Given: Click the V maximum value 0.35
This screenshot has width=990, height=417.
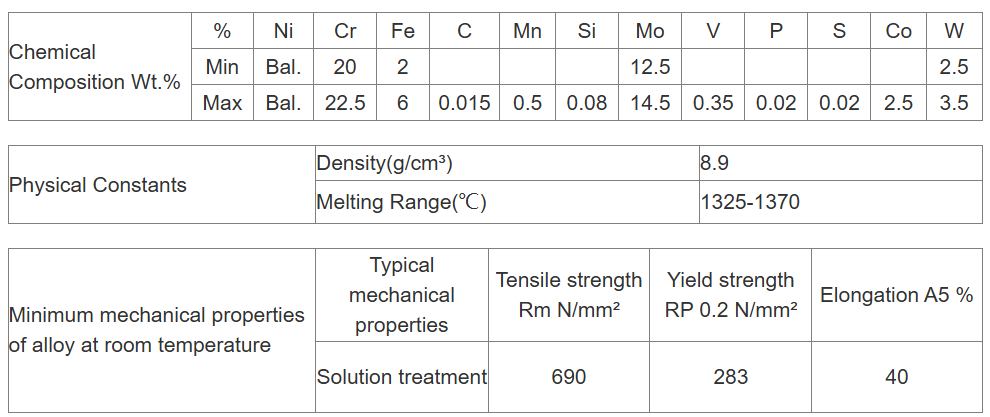Looking at the screenshot, I should tap(713, 103).
